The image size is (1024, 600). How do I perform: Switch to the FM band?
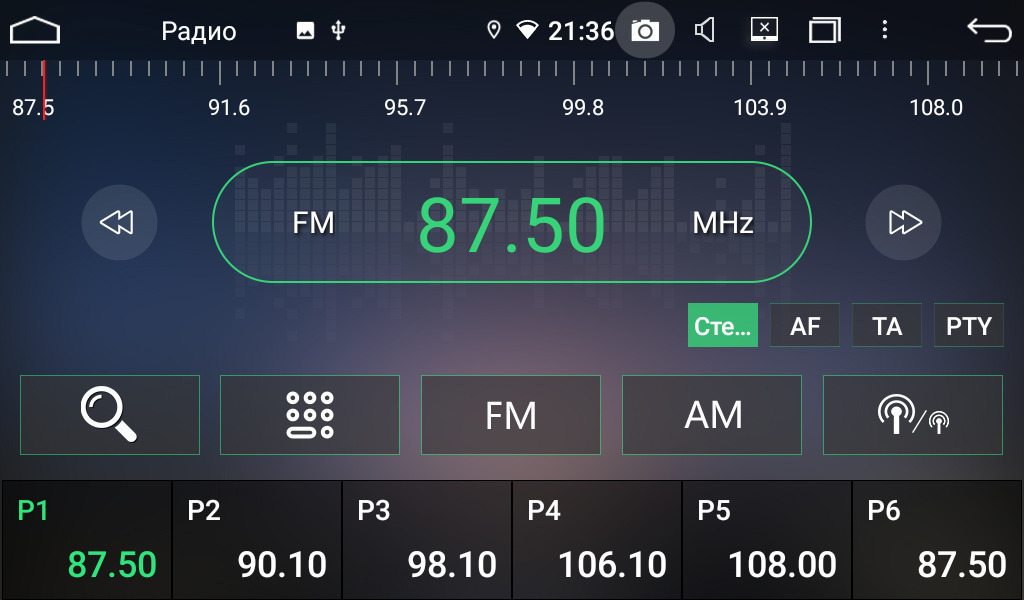pyautogui.click(x=511, y=415)
